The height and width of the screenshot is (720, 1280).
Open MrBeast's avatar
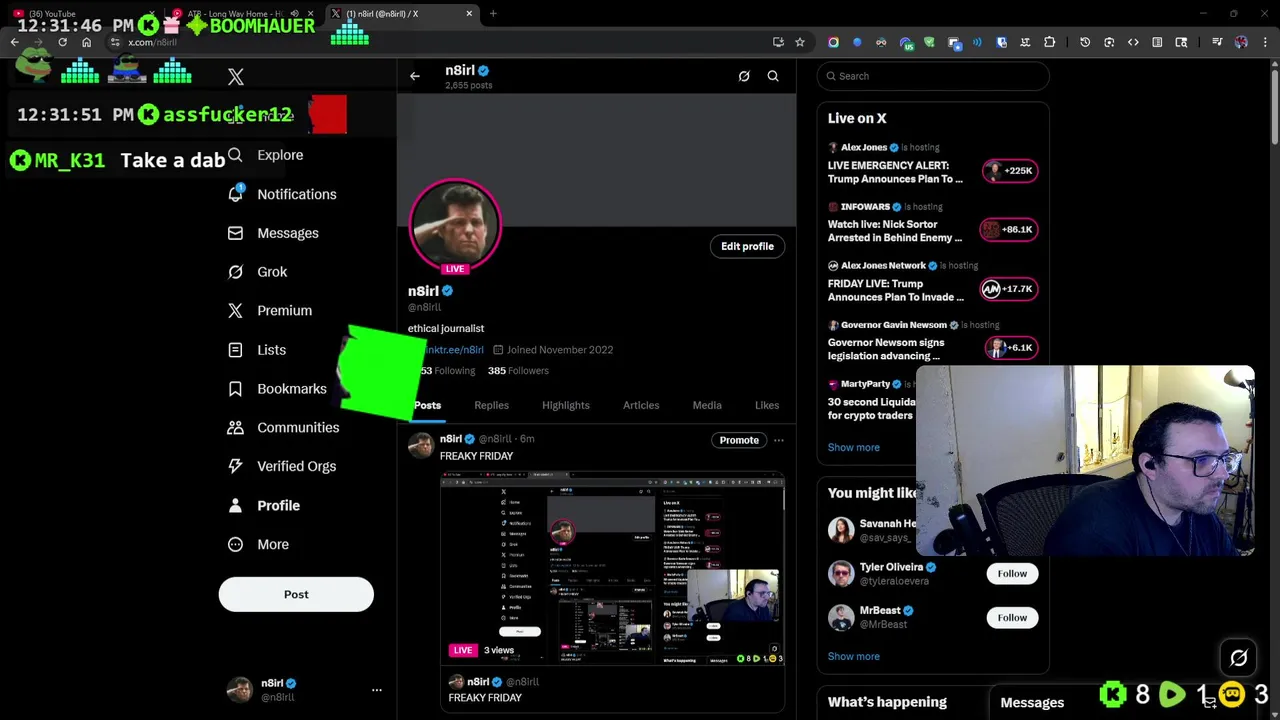pyautogui.click(x=841, y=618)
